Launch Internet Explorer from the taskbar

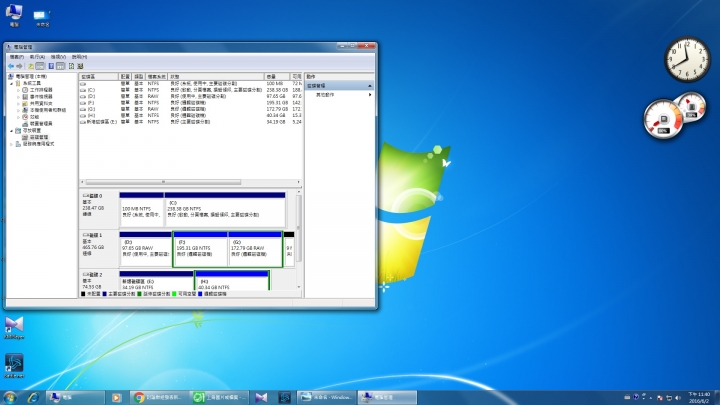point(33,398)
